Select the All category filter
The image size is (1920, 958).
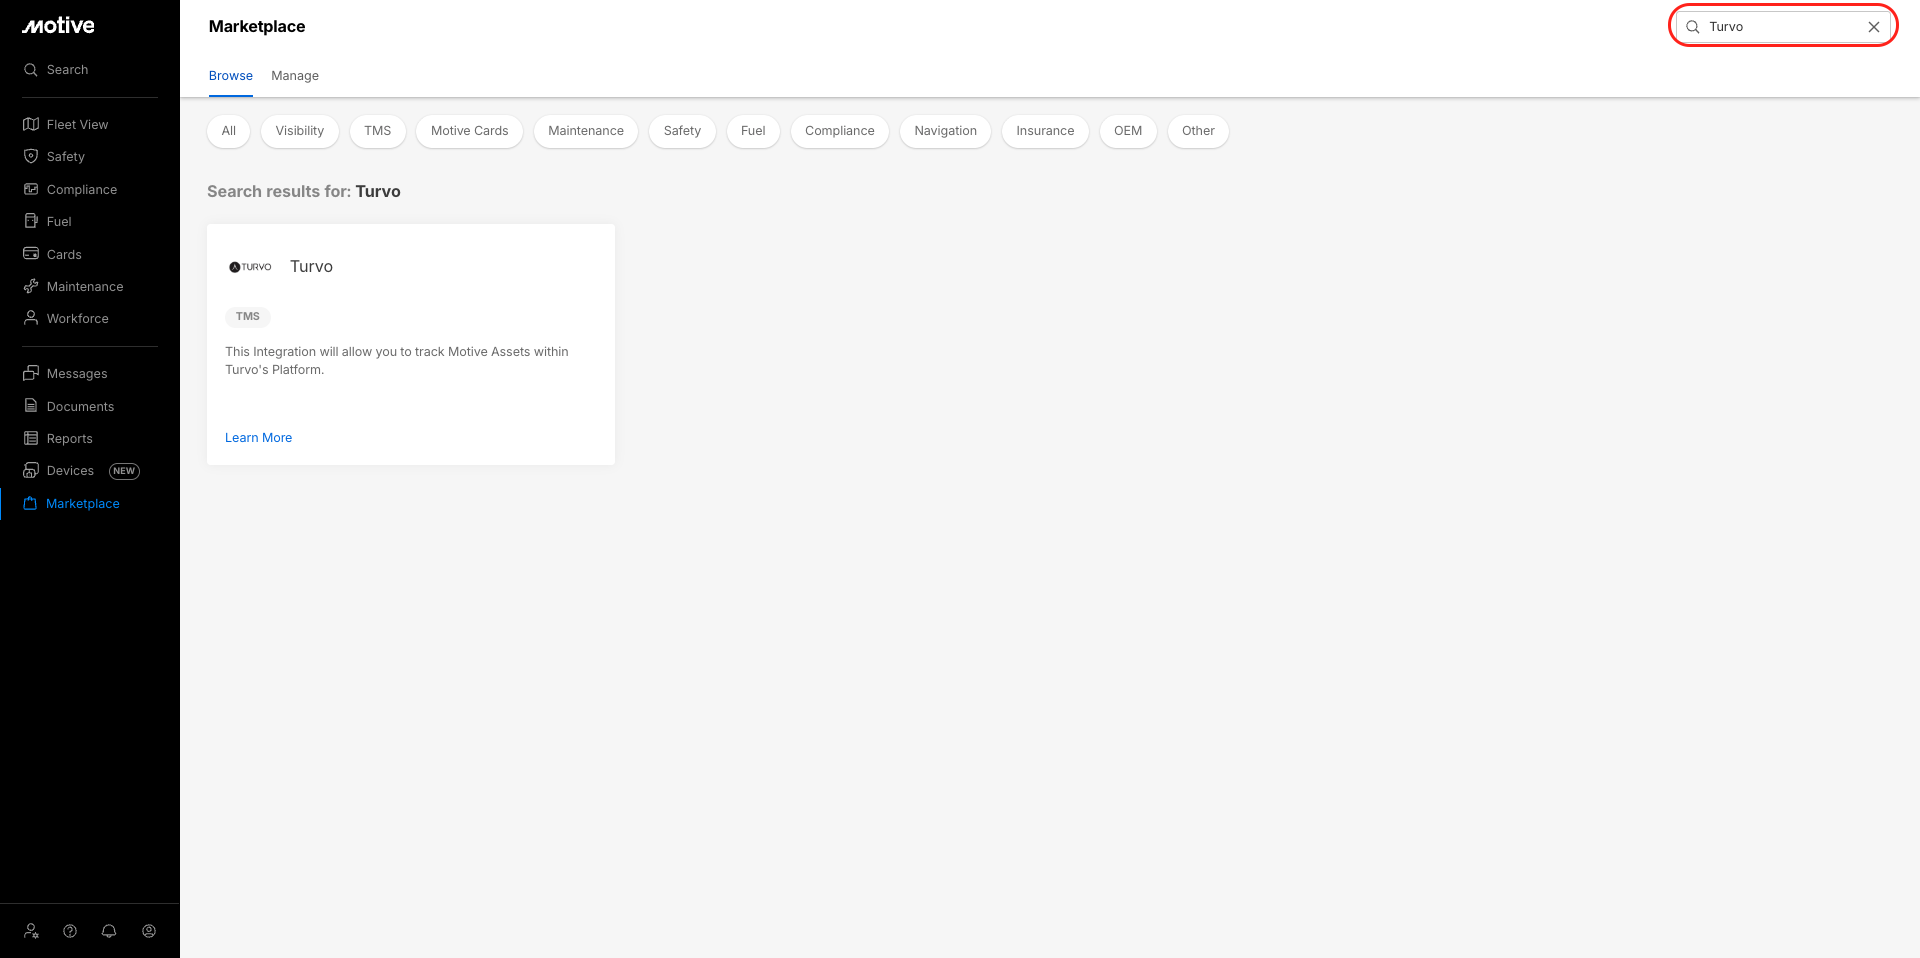tap(229, 131)
